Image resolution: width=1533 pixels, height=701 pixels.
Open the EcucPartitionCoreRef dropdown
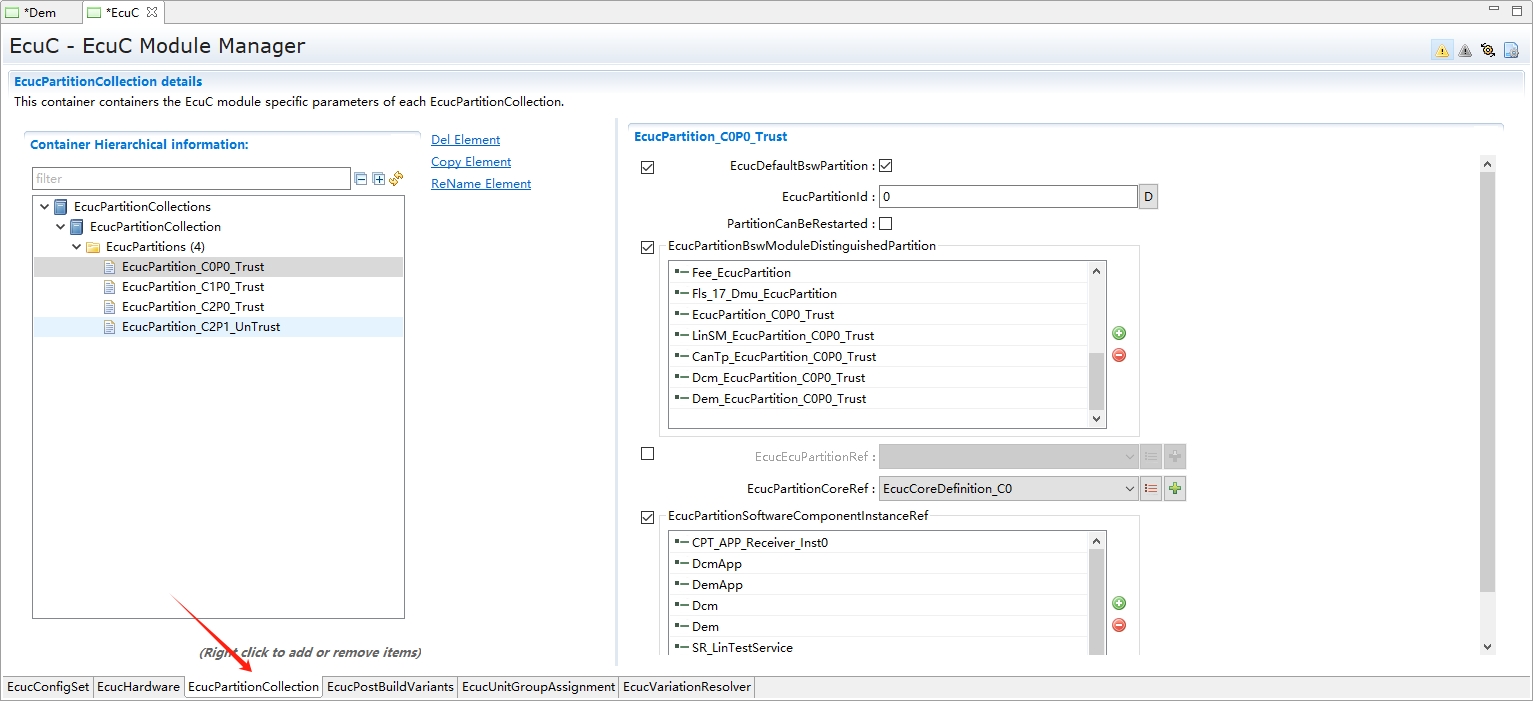point(1129,488)
